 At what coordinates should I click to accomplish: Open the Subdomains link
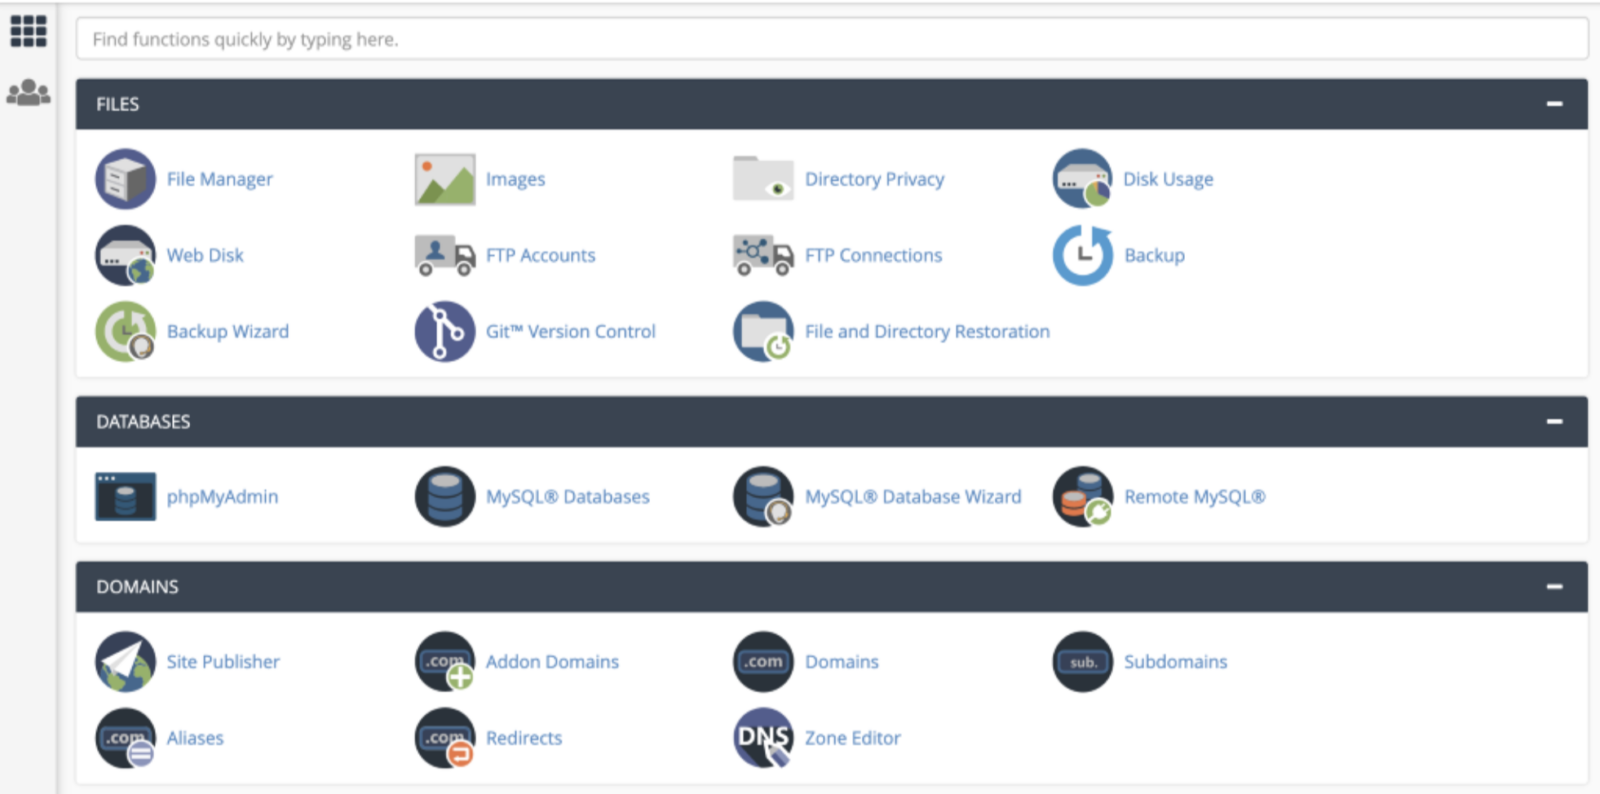click(x=1175, y=661)
